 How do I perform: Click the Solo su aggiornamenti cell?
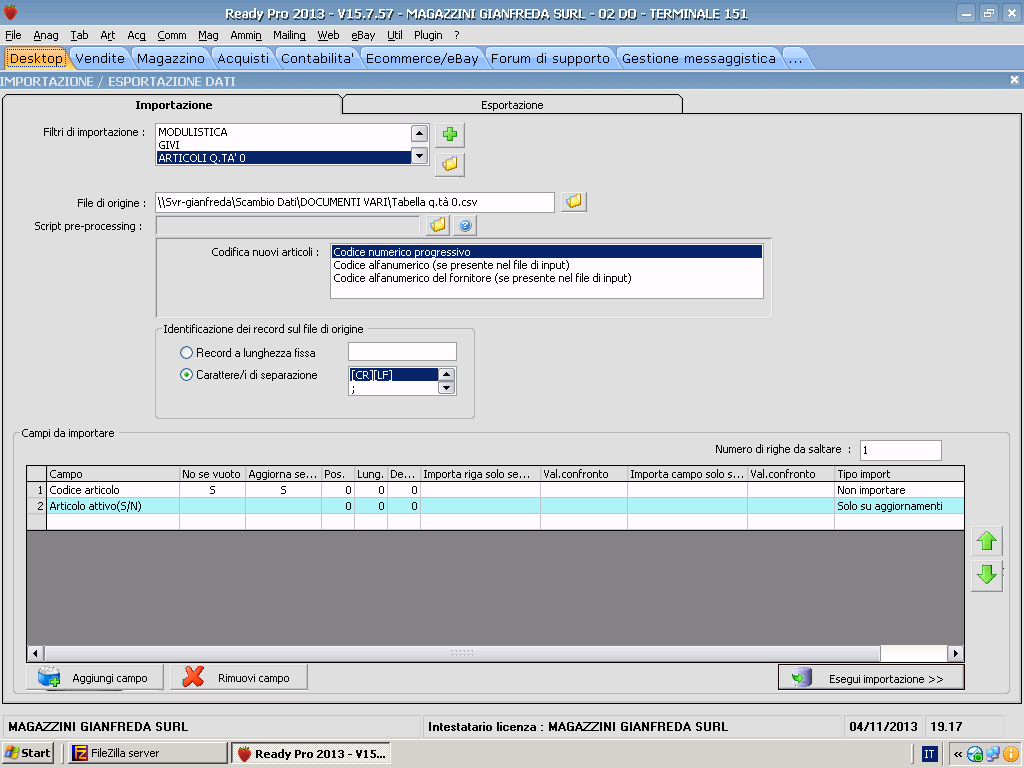tap(899, 506)
